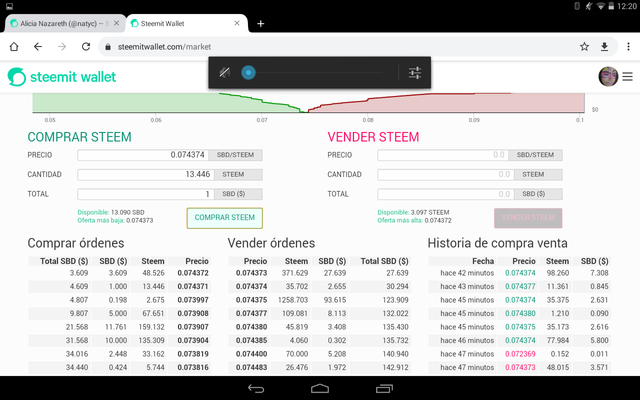This screenshot has height=400, width=640.
Task: Click available balance 3.097 STEEM link
Action: point(413,212)
